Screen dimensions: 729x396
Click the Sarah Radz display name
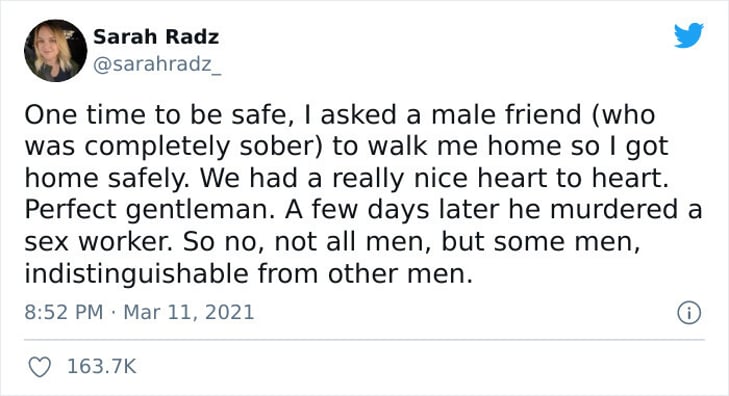pos(156,37)
